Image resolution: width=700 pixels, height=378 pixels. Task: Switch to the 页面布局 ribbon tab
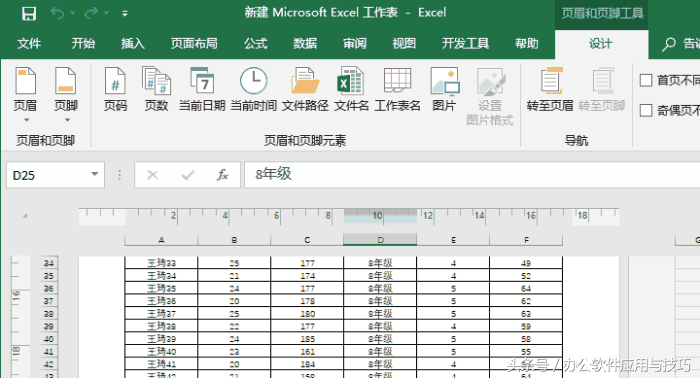pos(194,43)
